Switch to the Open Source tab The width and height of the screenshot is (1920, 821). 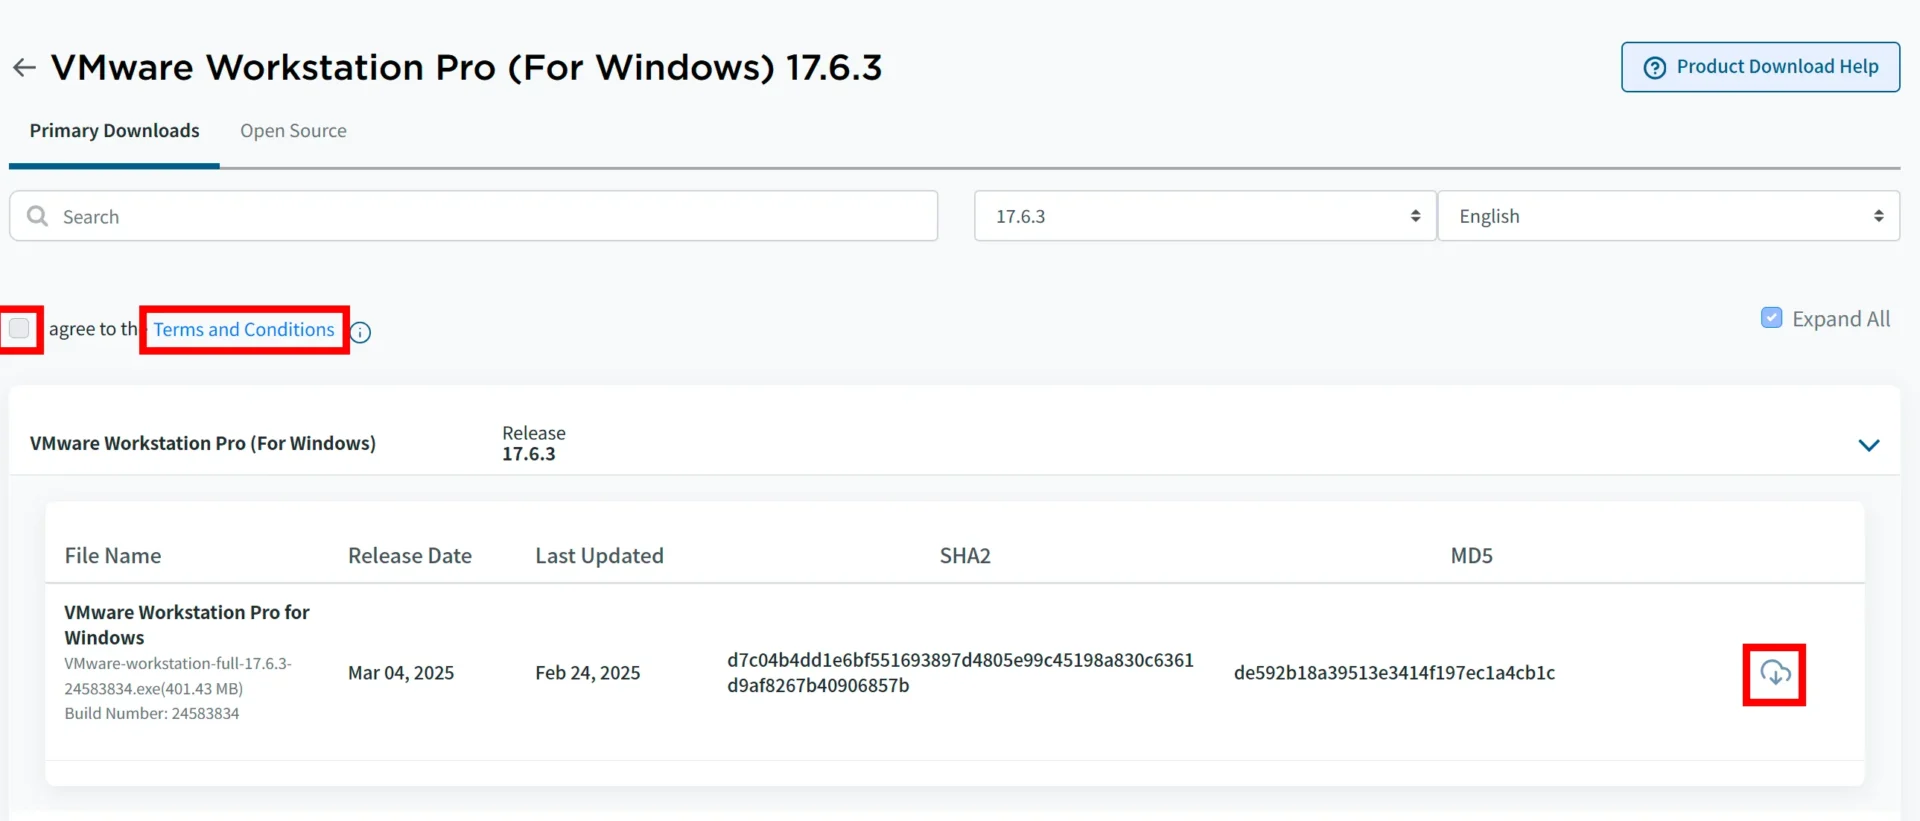coord(293,131)
